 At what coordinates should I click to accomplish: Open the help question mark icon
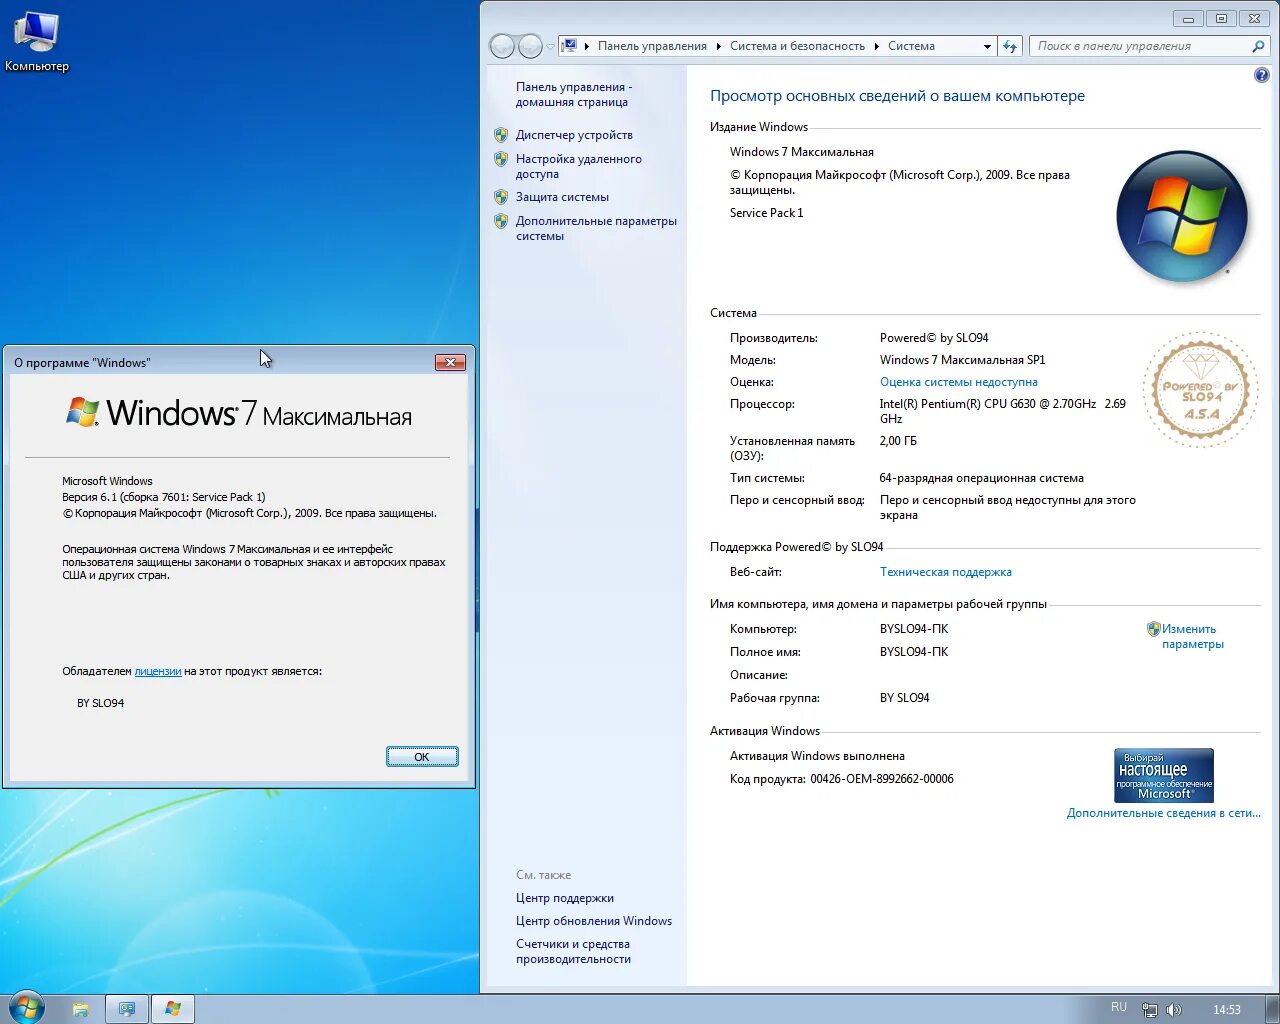pos(1261,75)
